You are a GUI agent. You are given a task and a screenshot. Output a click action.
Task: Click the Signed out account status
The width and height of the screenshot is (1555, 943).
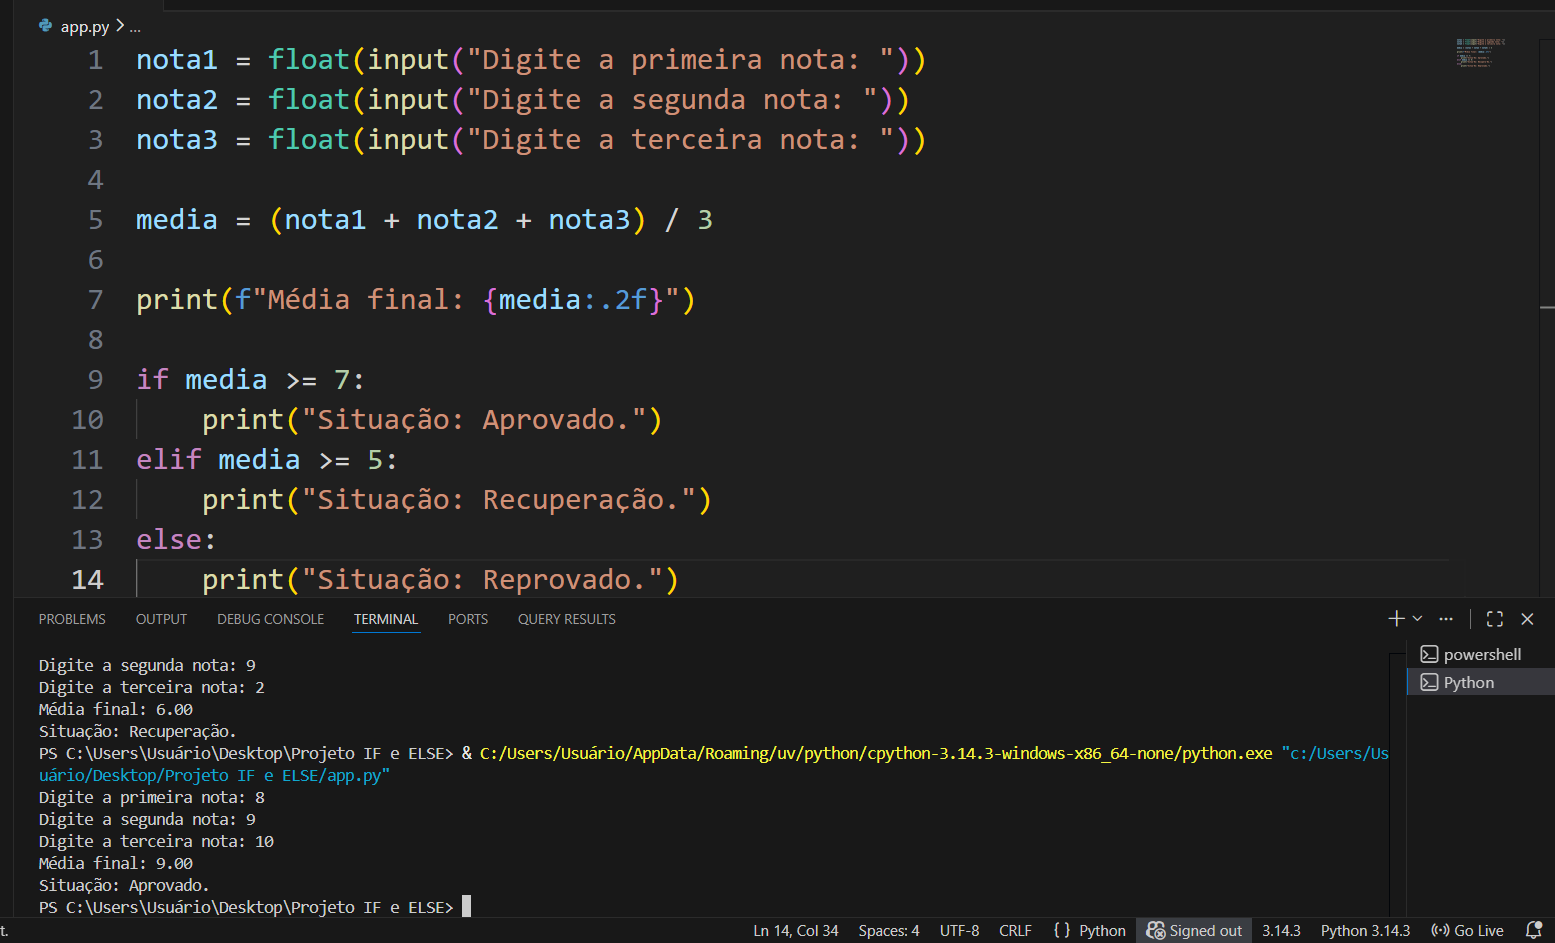(x=1194, y=930)
